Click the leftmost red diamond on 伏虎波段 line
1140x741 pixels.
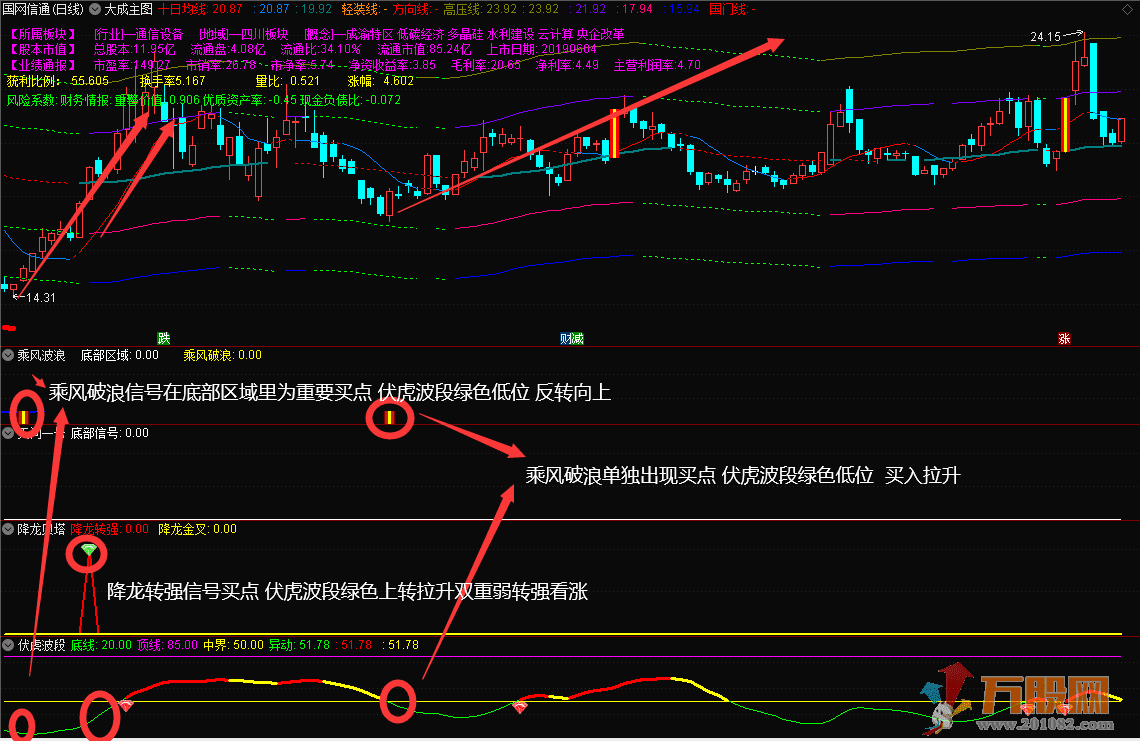pos(125,705)
